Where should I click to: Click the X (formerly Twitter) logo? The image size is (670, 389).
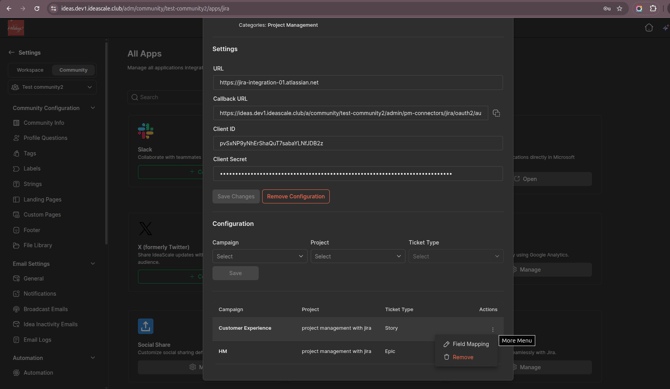[x=145, y=228]
